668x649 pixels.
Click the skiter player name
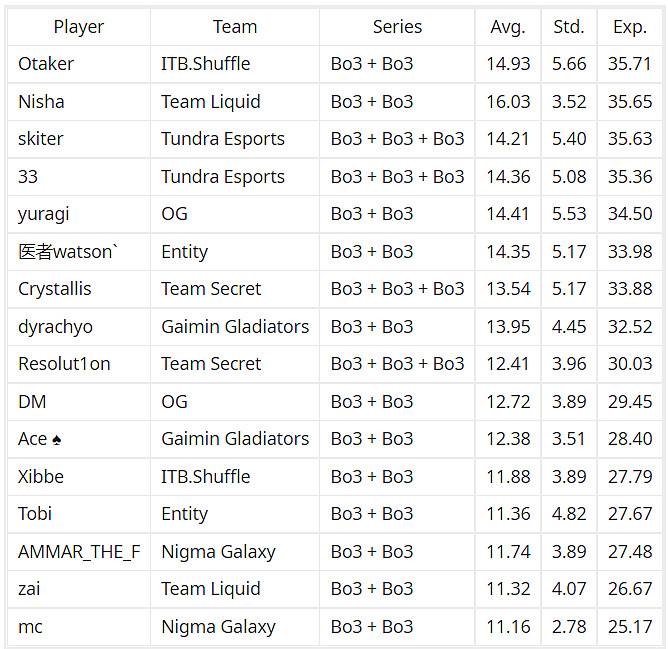coord(41,139)
